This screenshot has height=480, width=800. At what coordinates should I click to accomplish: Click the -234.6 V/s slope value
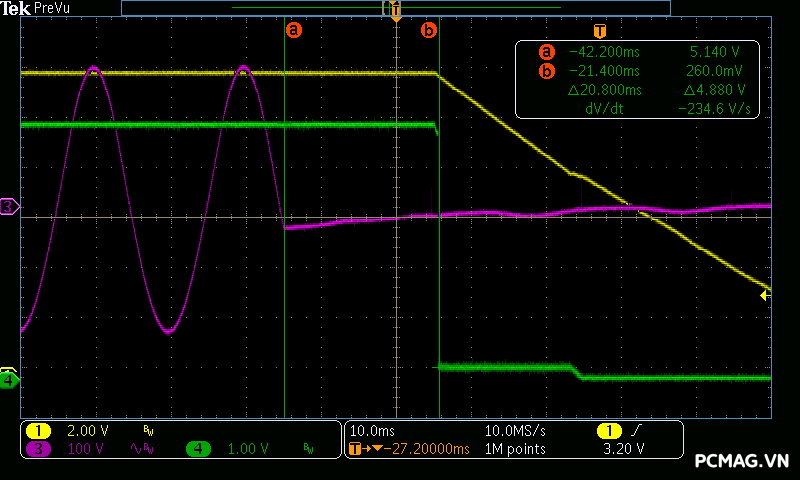click(x=714, y=109)
